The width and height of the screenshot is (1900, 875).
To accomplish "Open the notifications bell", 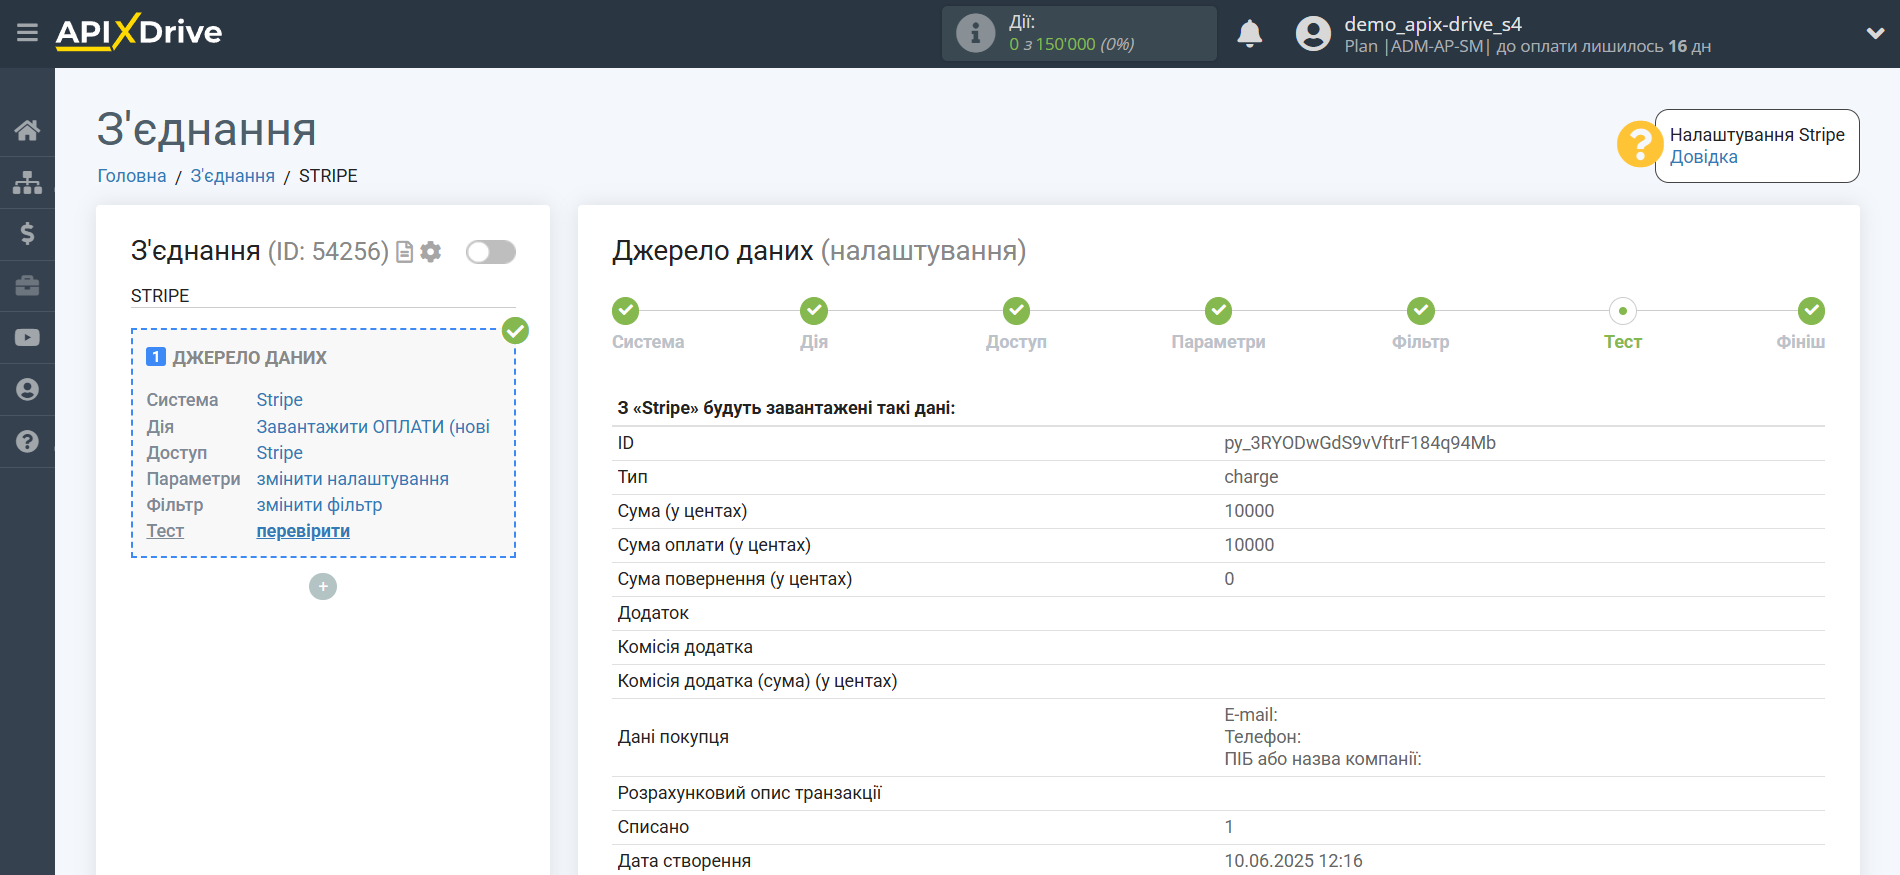I will (1249, 34).
